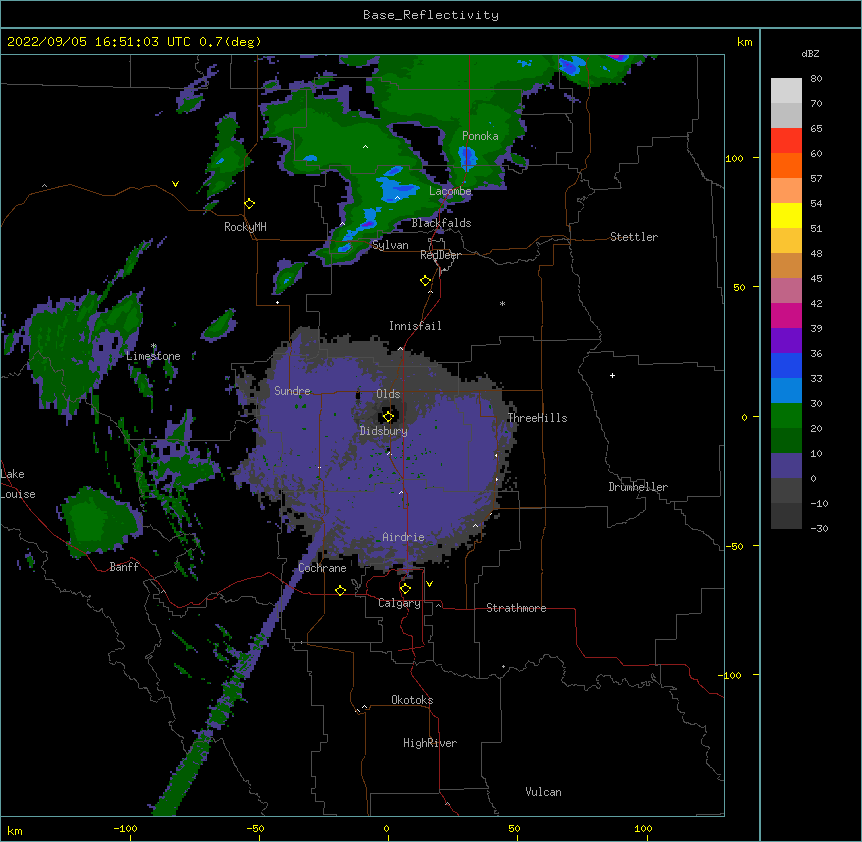Screen dimensions: 862x842
Task: Click the km unit label in the bottom left
Action: [x=15, y=831]
